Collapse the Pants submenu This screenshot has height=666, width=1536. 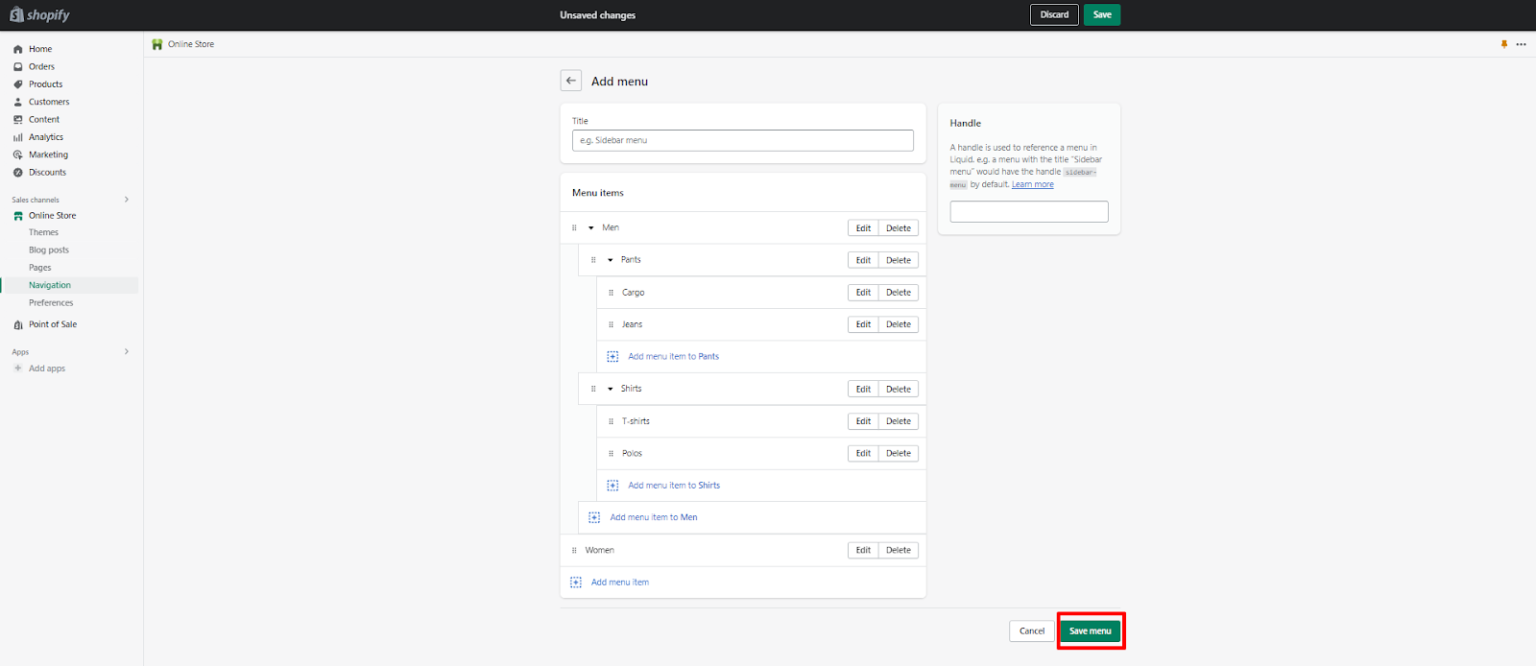pyautogui.click(x=609, y=259)
